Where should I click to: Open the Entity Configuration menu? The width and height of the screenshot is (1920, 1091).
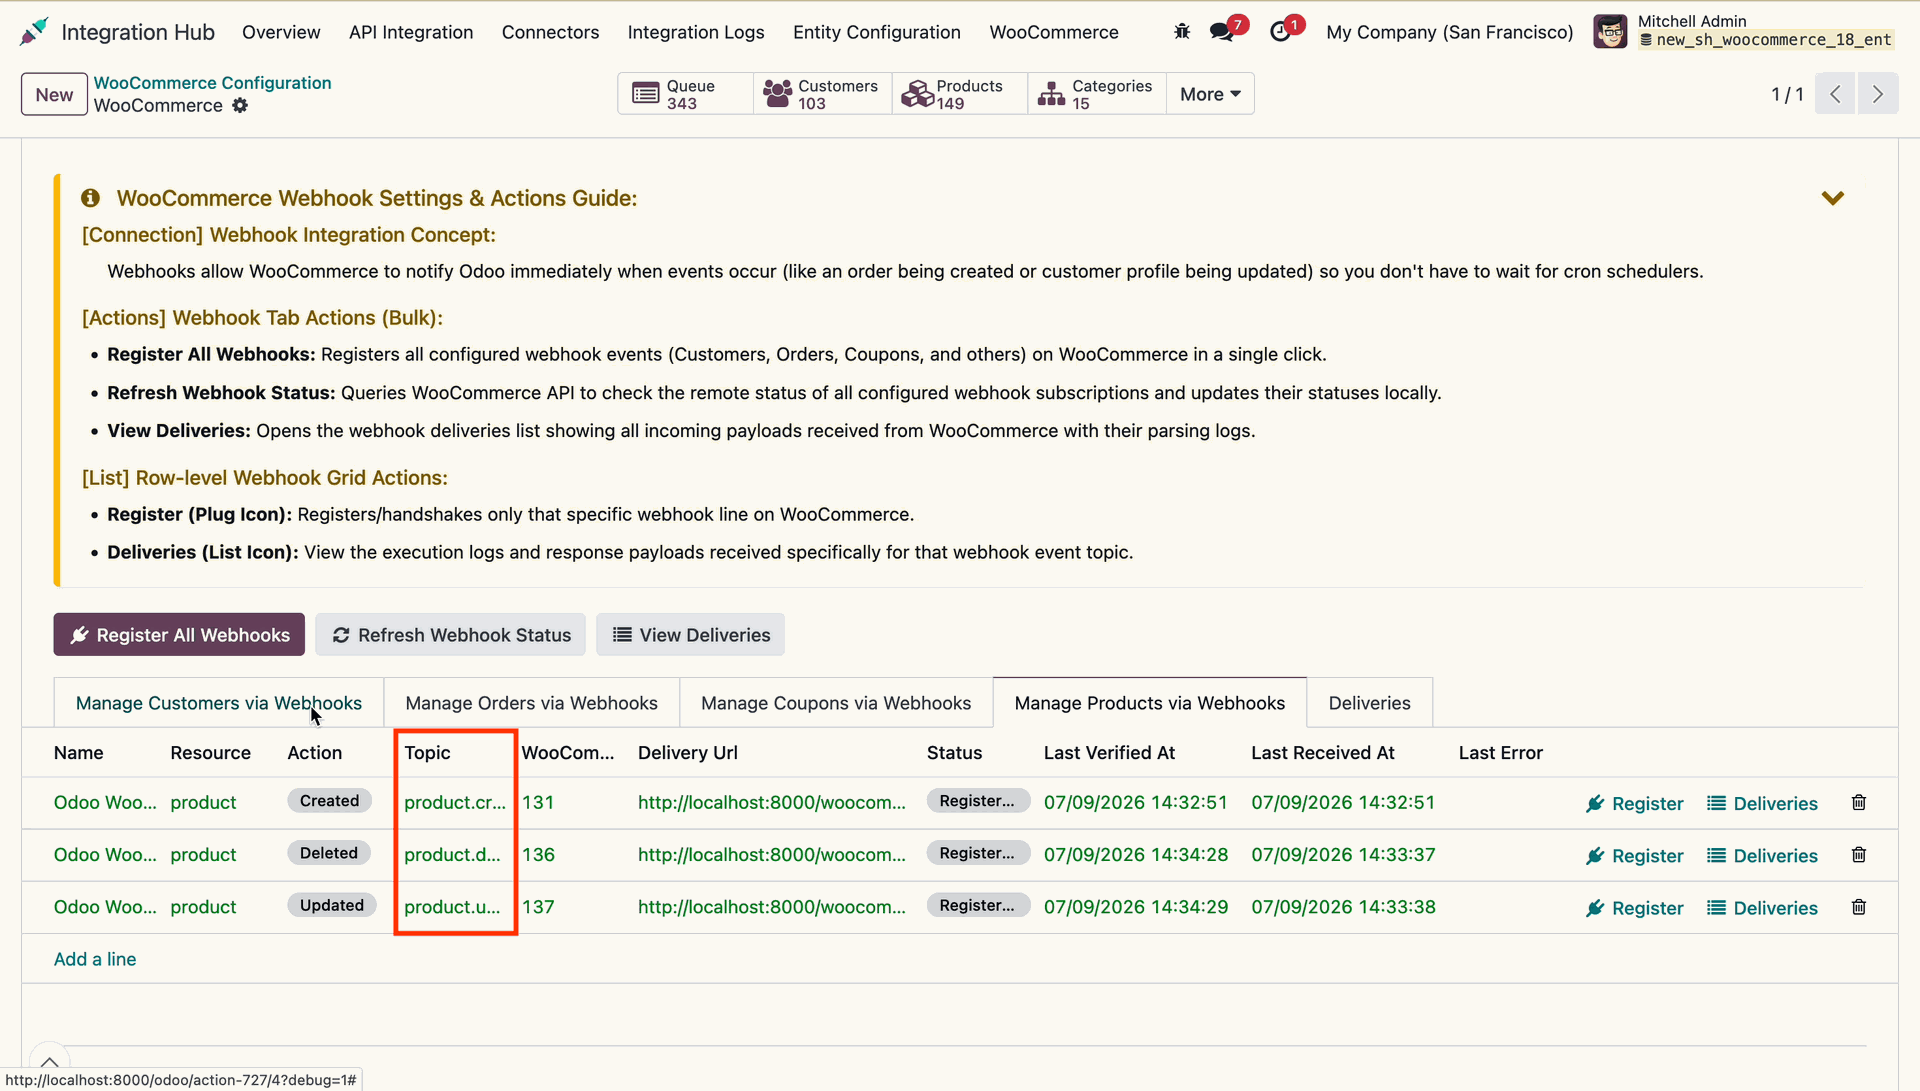point(877,32)
